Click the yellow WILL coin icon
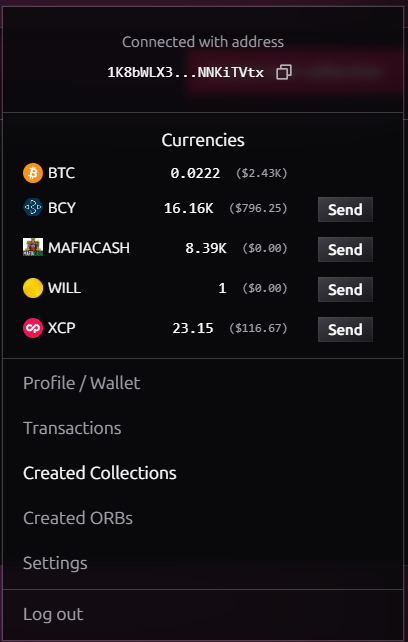 click(x=33, y=288)
